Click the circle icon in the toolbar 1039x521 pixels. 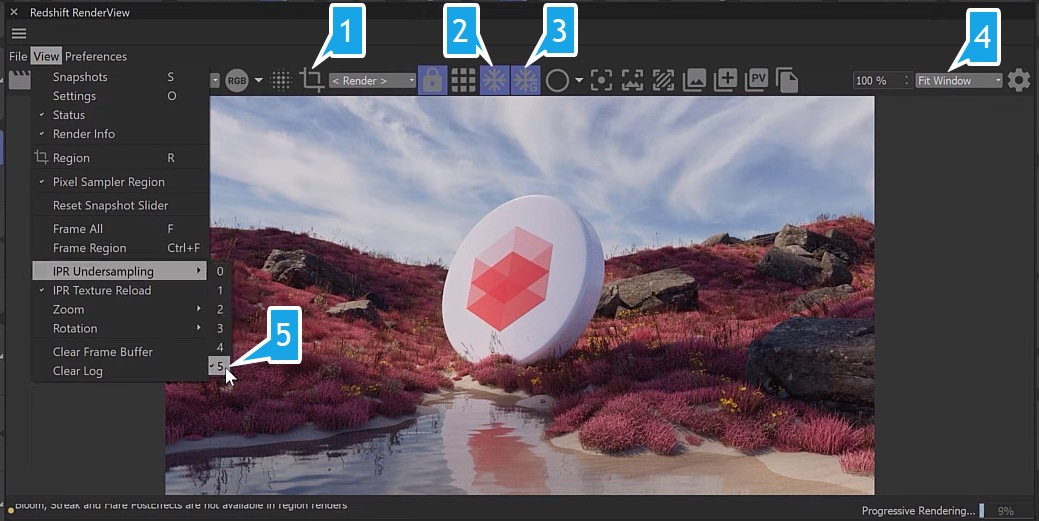(557, 81)
